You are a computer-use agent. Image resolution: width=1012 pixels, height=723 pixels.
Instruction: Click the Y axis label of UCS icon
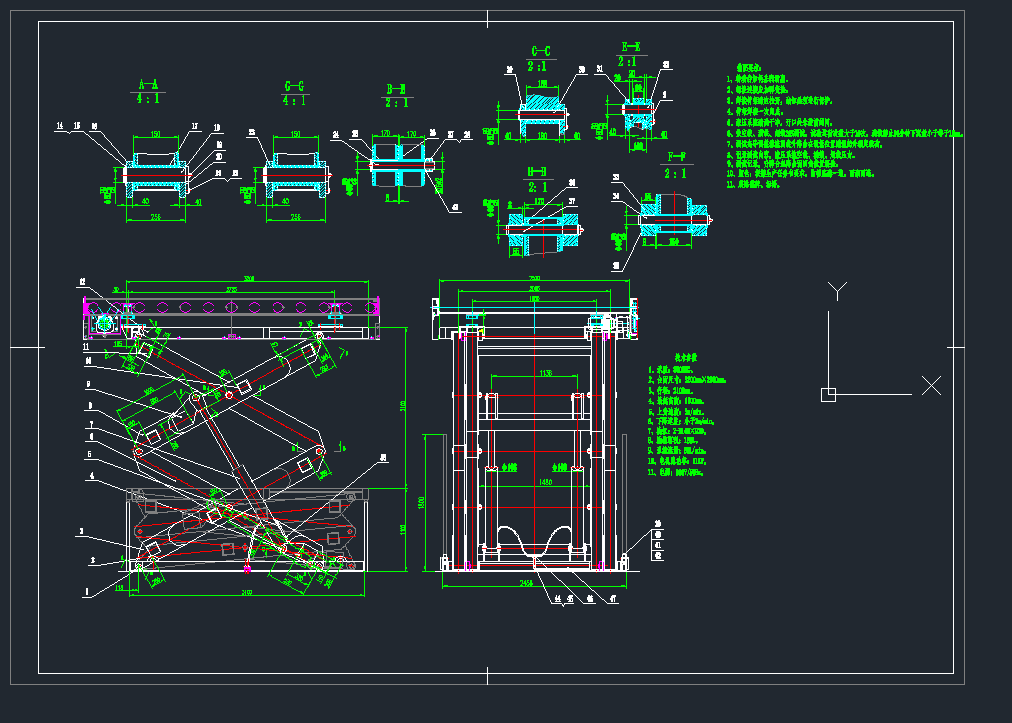838,291
